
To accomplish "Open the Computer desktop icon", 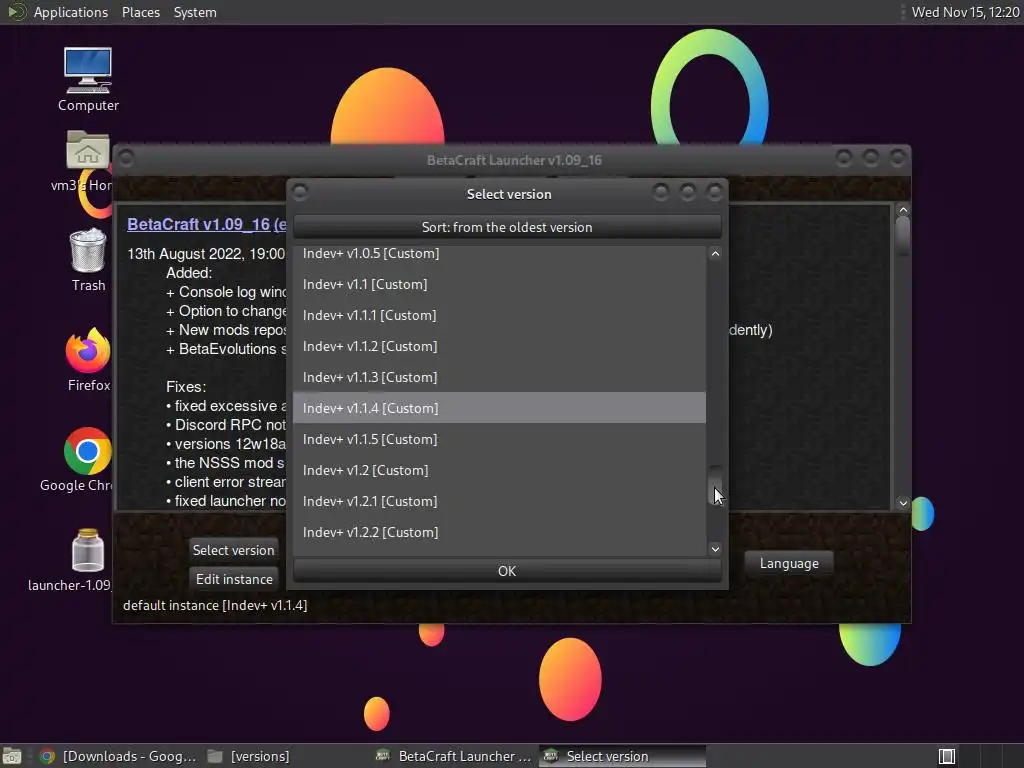I will tap(88, 79).
